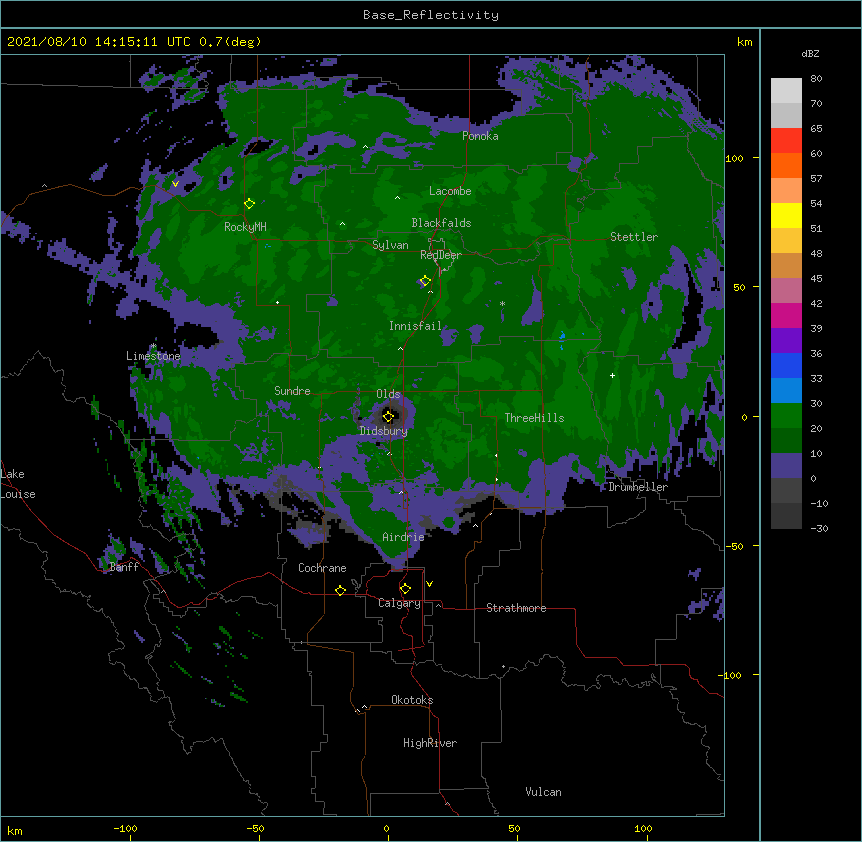The image size is (862, 842).
Task: Click the Airdrie city label
Action: pyautogui.click(x=403, y=537)
